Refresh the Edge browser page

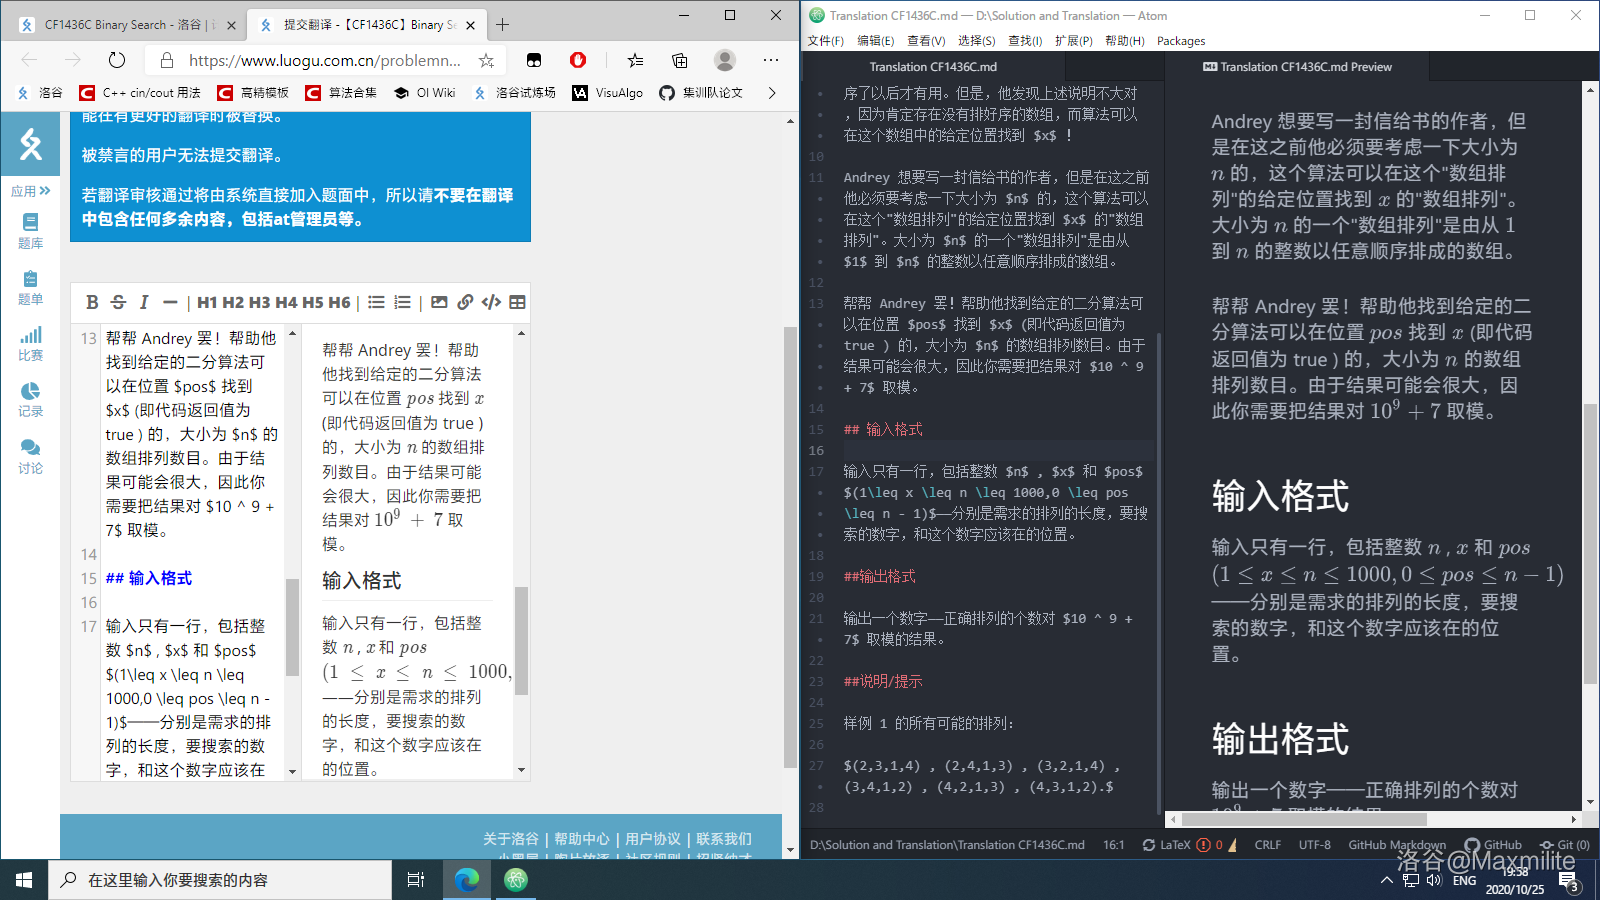click(x=117, y=60)
